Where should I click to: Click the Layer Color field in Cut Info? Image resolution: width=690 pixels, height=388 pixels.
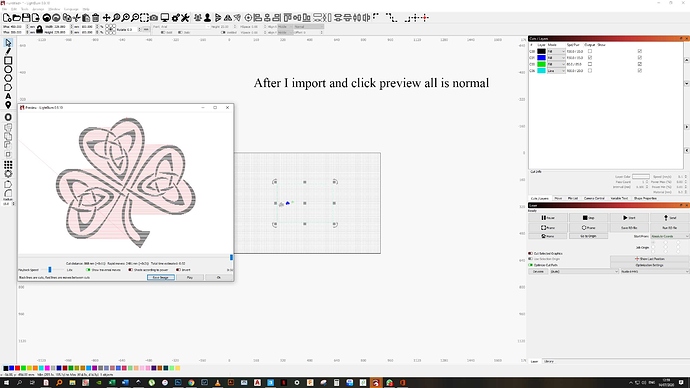point(640,176)
